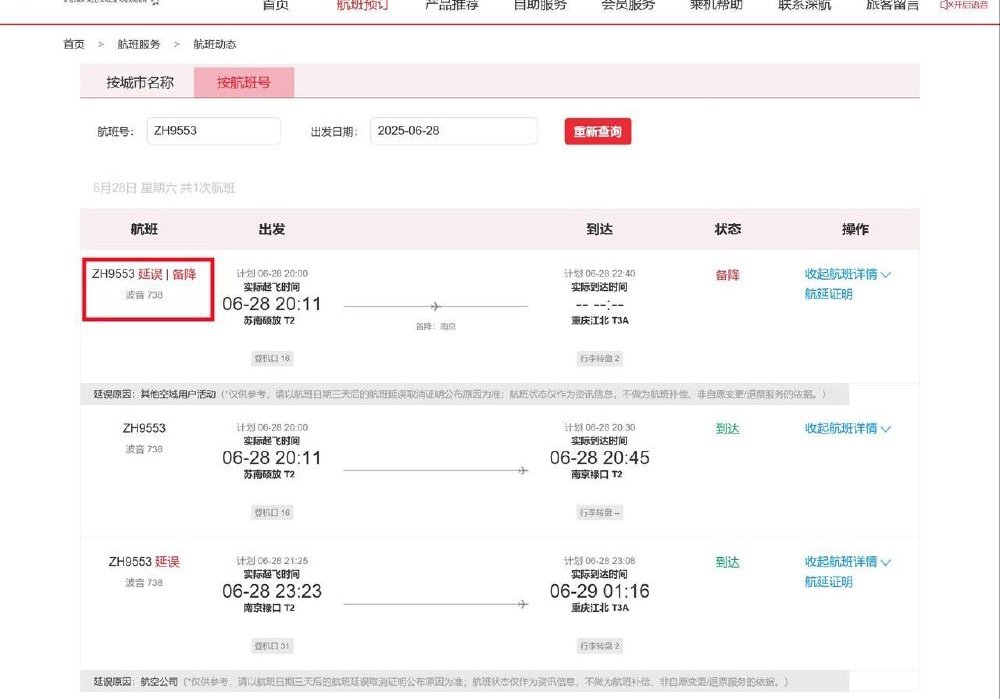Viewport: 1000px width, 699px height.
Task: Click the plane icon on the route ending 06-28 20:45
Action: [x=523, y=471]
